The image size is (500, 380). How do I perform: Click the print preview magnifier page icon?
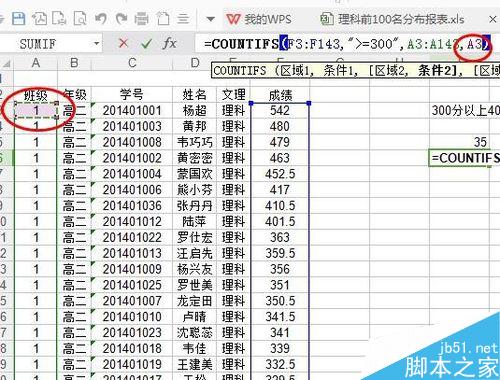point(80,19)
